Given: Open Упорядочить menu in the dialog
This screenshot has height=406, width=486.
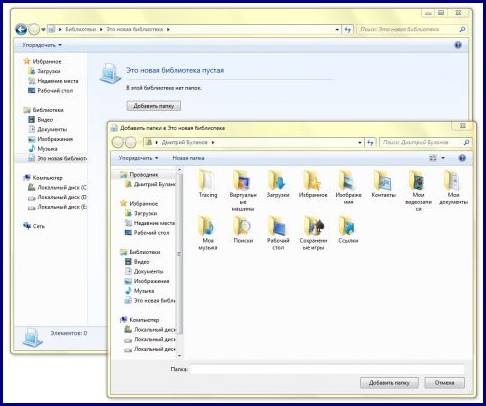Looking at the screenshot, I should (138, 158).
